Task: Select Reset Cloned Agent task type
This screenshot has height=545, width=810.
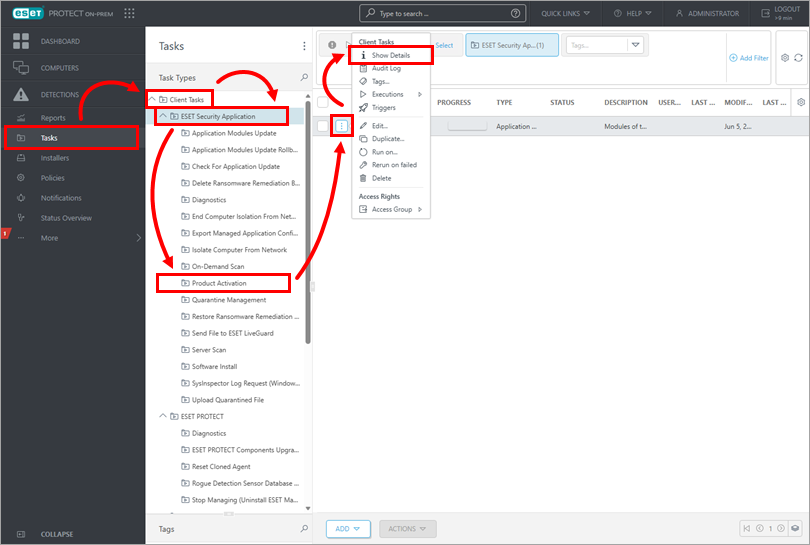Action: click(x=221, y=466)
